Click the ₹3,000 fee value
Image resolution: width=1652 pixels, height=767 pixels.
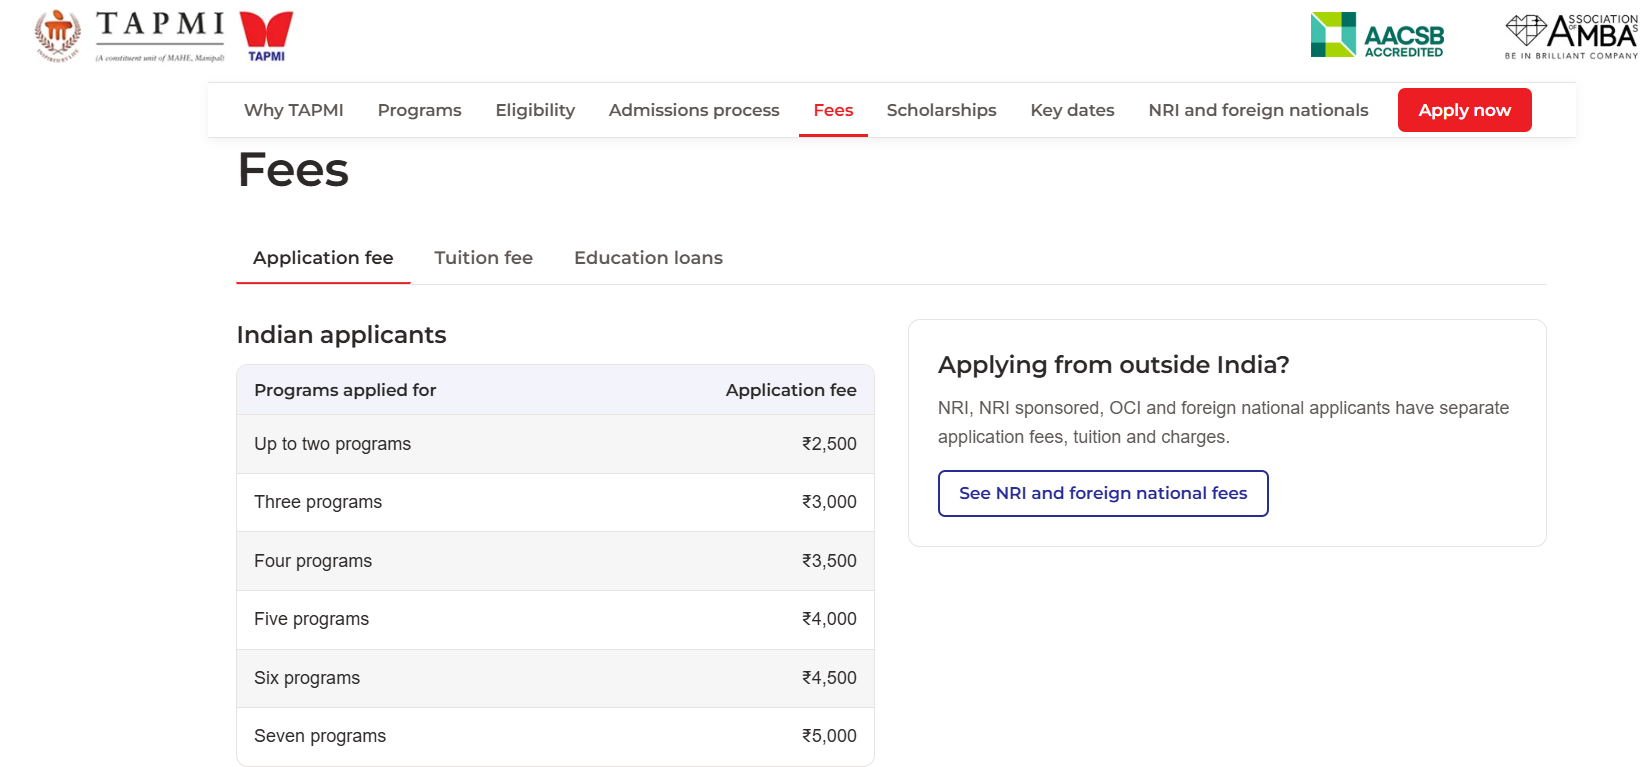pos(829,502)
